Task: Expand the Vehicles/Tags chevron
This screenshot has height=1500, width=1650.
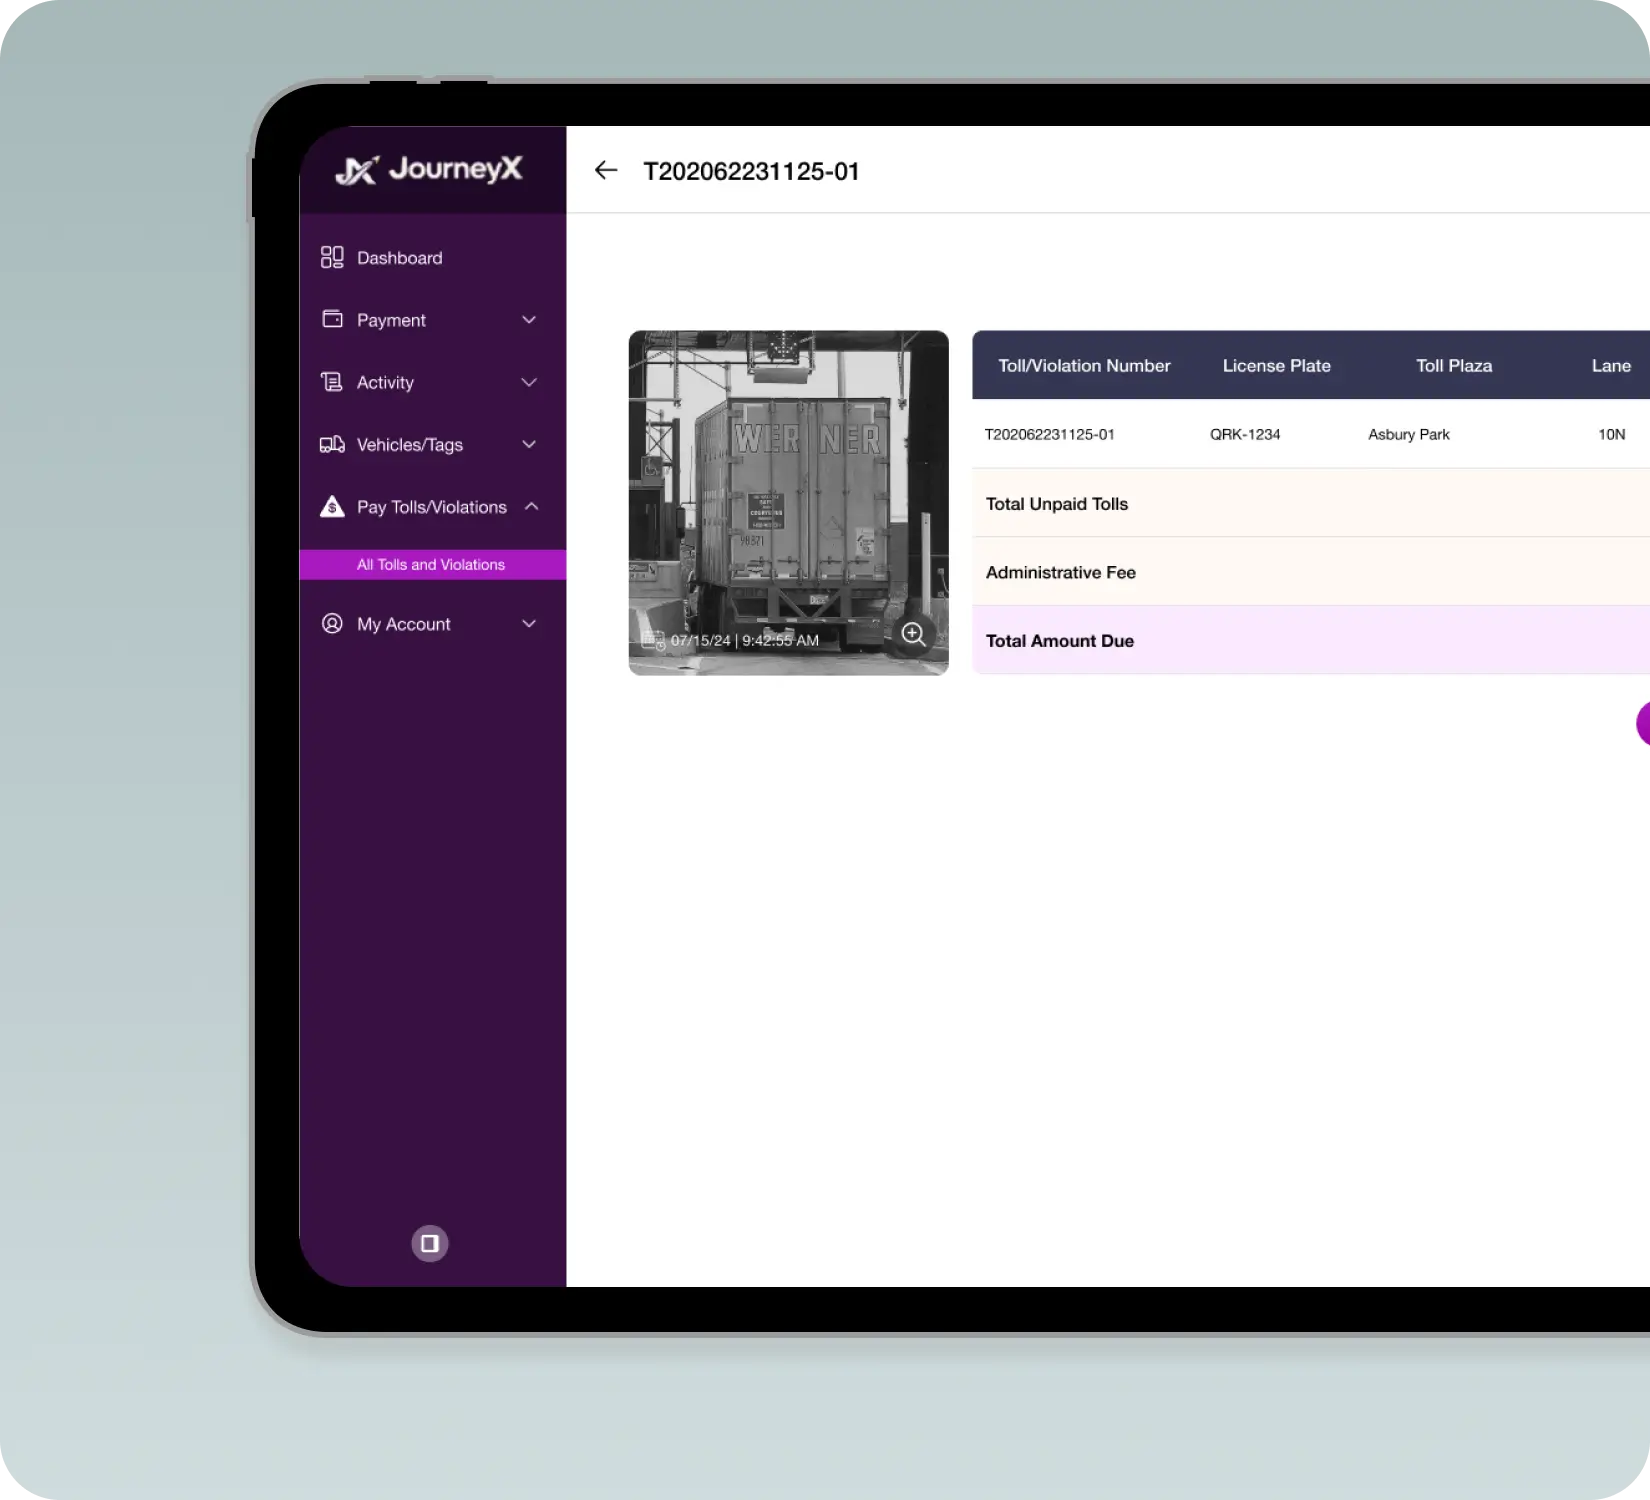Action: [529, 444]
